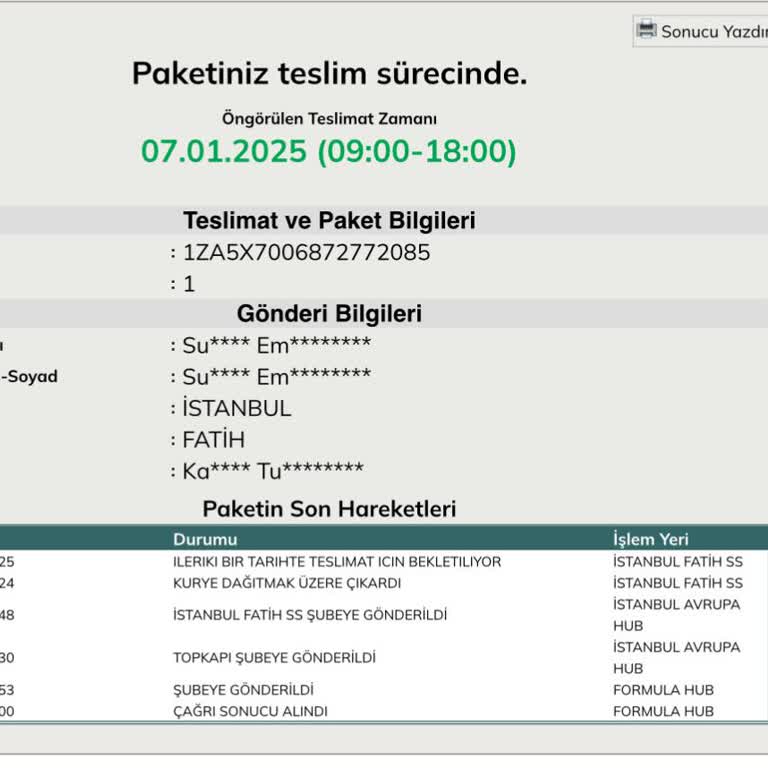
Task: Click İSTANBUL FATİH SS in KURYE DAĞITMAK row
Action: coord(678,583)
